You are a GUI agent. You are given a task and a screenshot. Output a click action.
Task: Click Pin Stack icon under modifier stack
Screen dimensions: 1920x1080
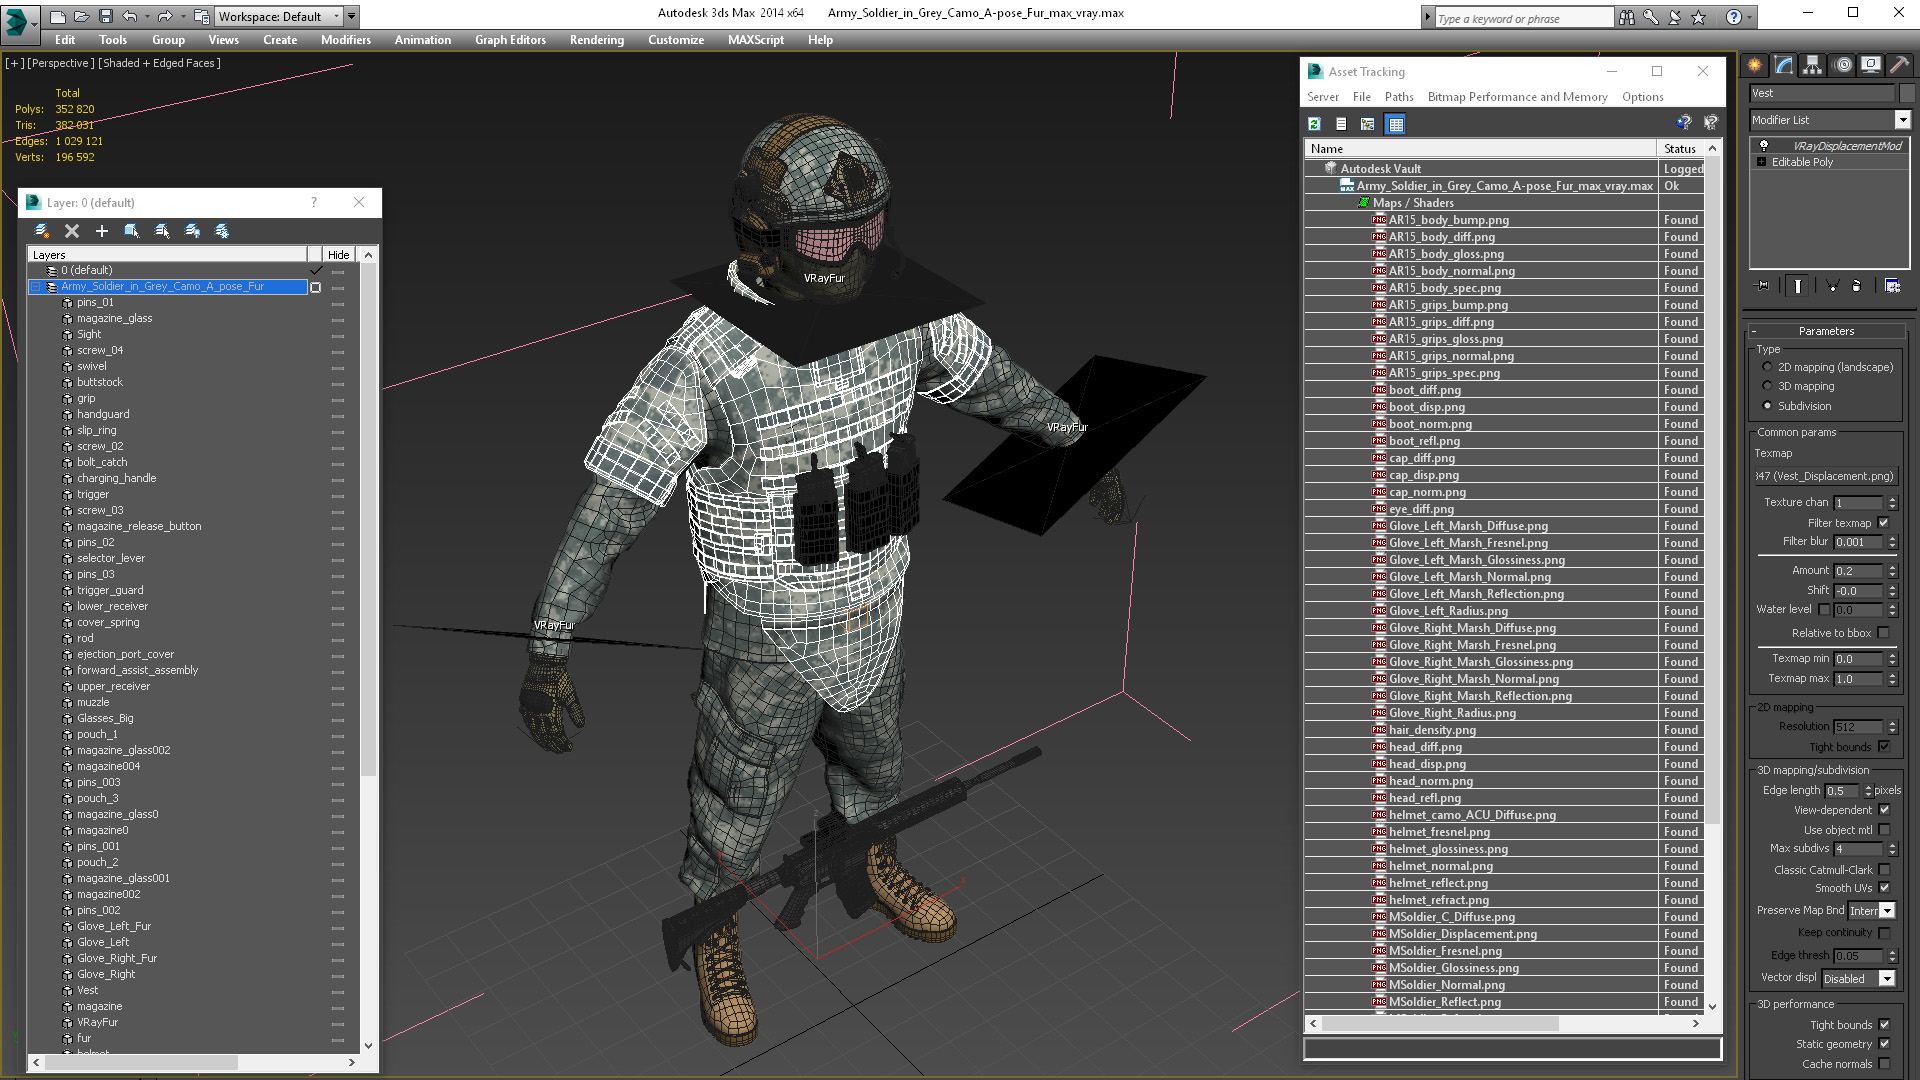[x=1763, y=286]
